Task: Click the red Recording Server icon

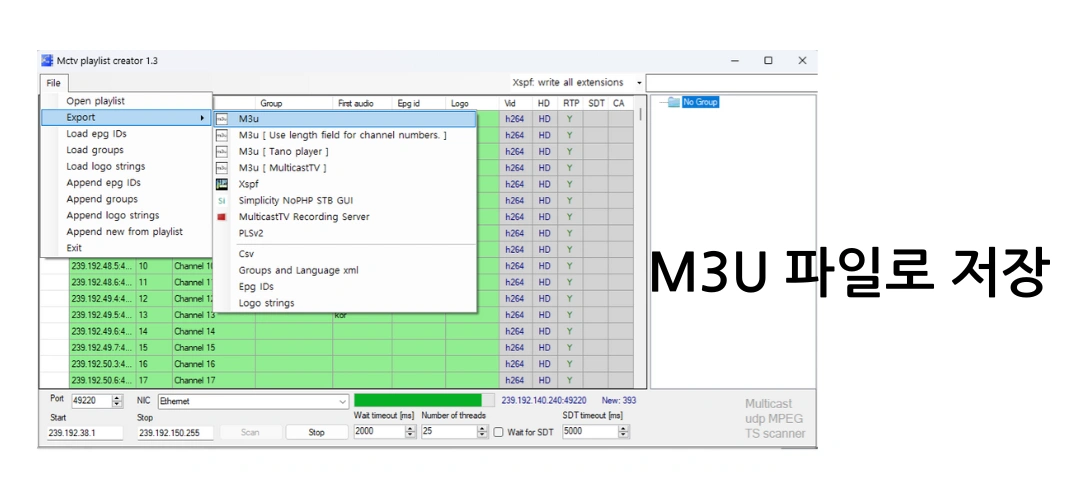Action: point(222,217)
